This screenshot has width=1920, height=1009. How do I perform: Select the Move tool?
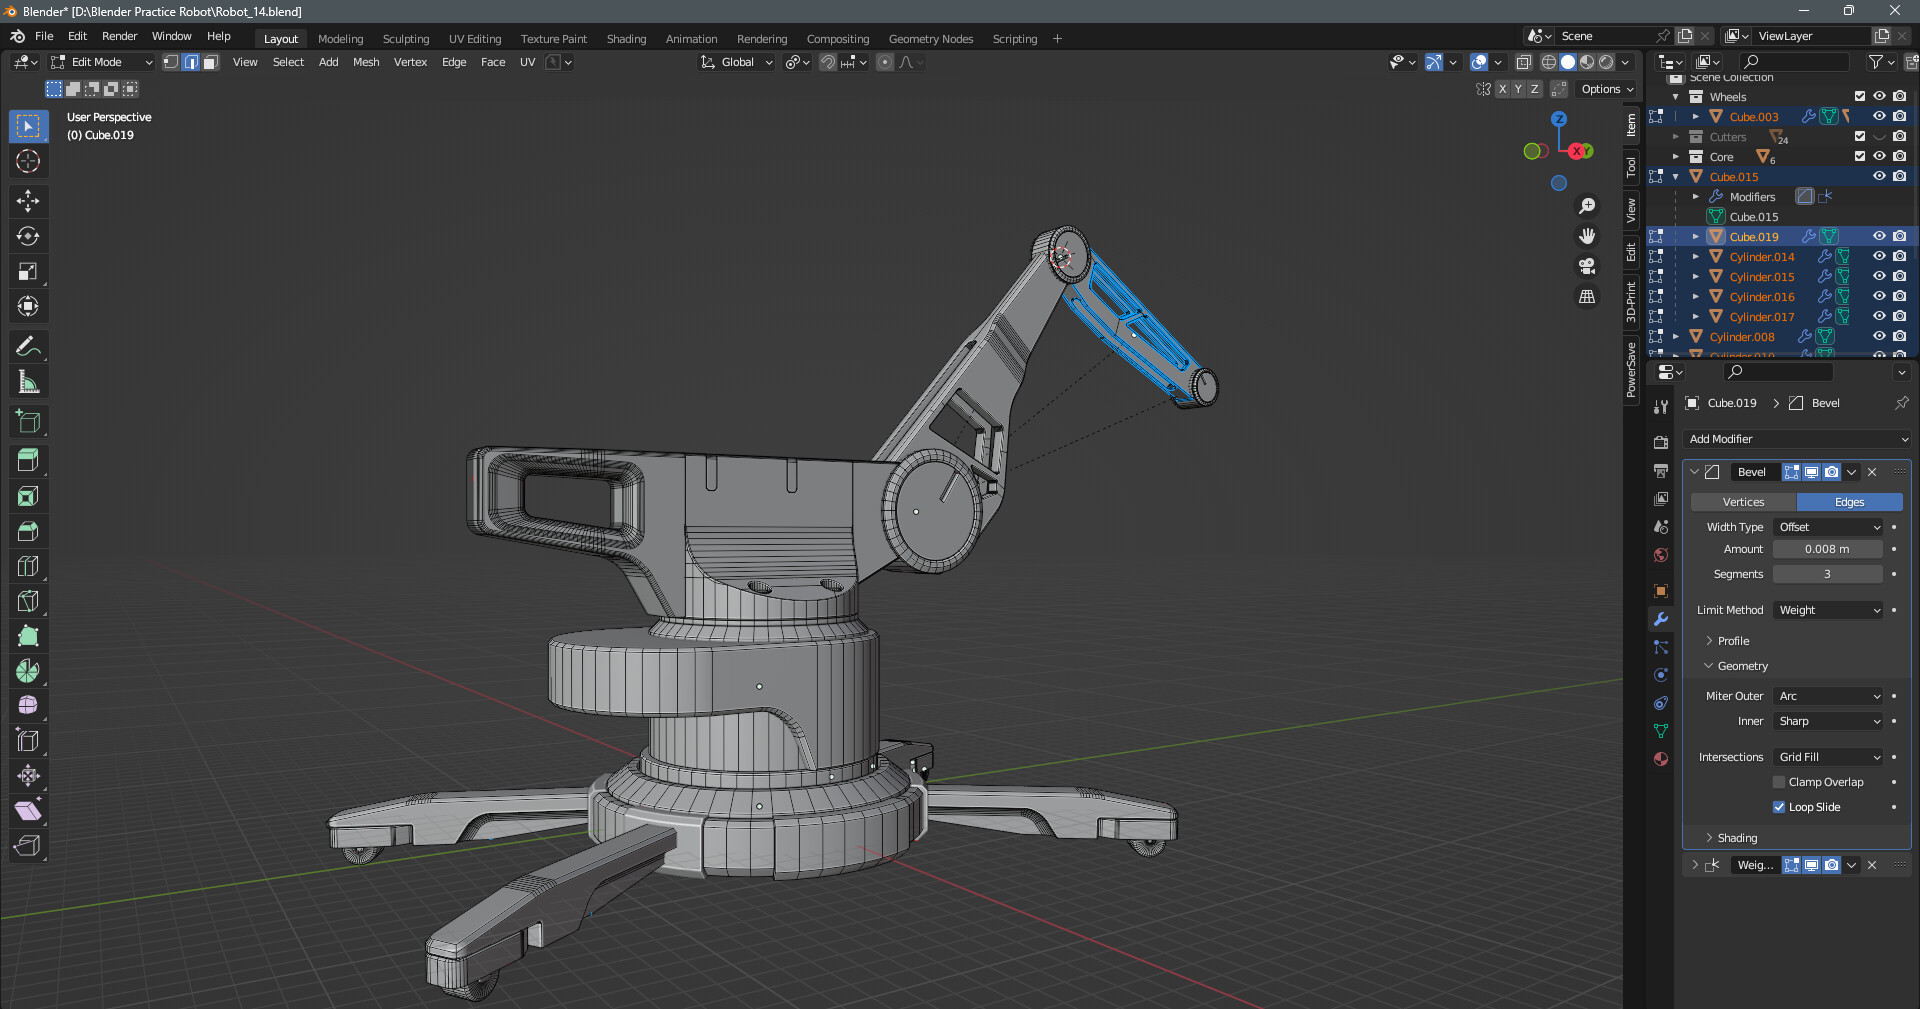[x=28, y=201]
